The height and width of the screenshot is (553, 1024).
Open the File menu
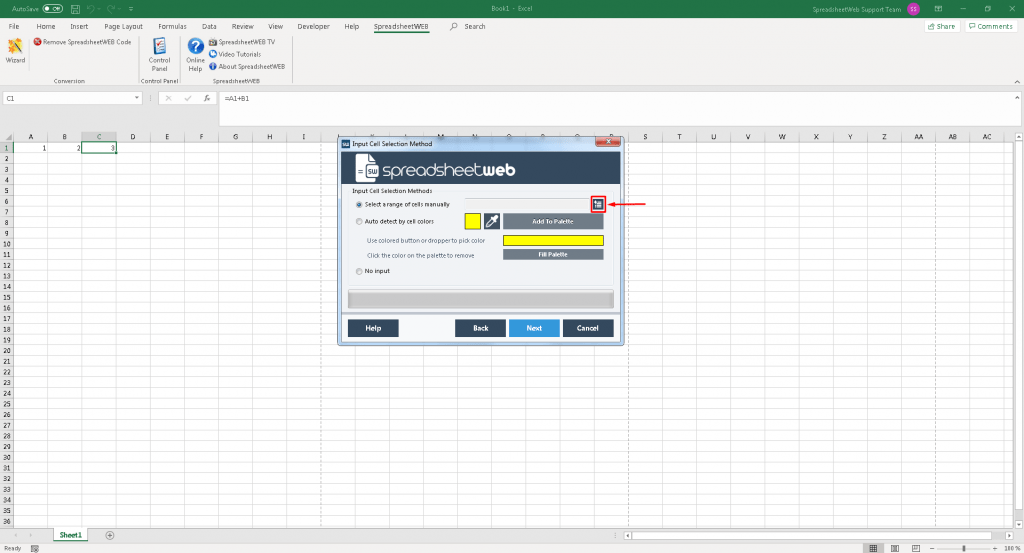click(14, 27)
